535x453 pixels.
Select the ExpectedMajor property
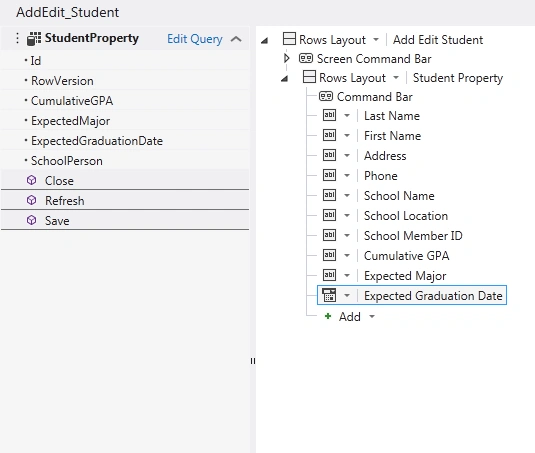pos(70,121)
